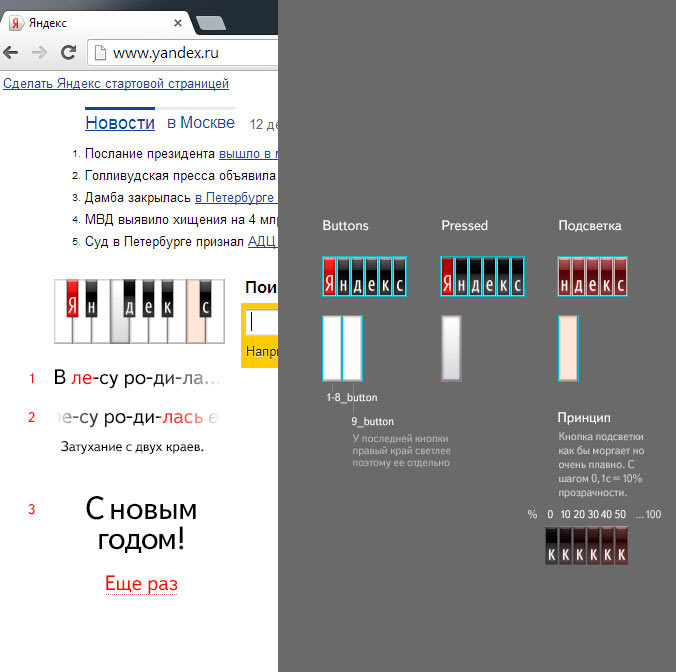Play the black к piano key on page
The width and height of the screenshot is (676, 672).
click(167, 298)
